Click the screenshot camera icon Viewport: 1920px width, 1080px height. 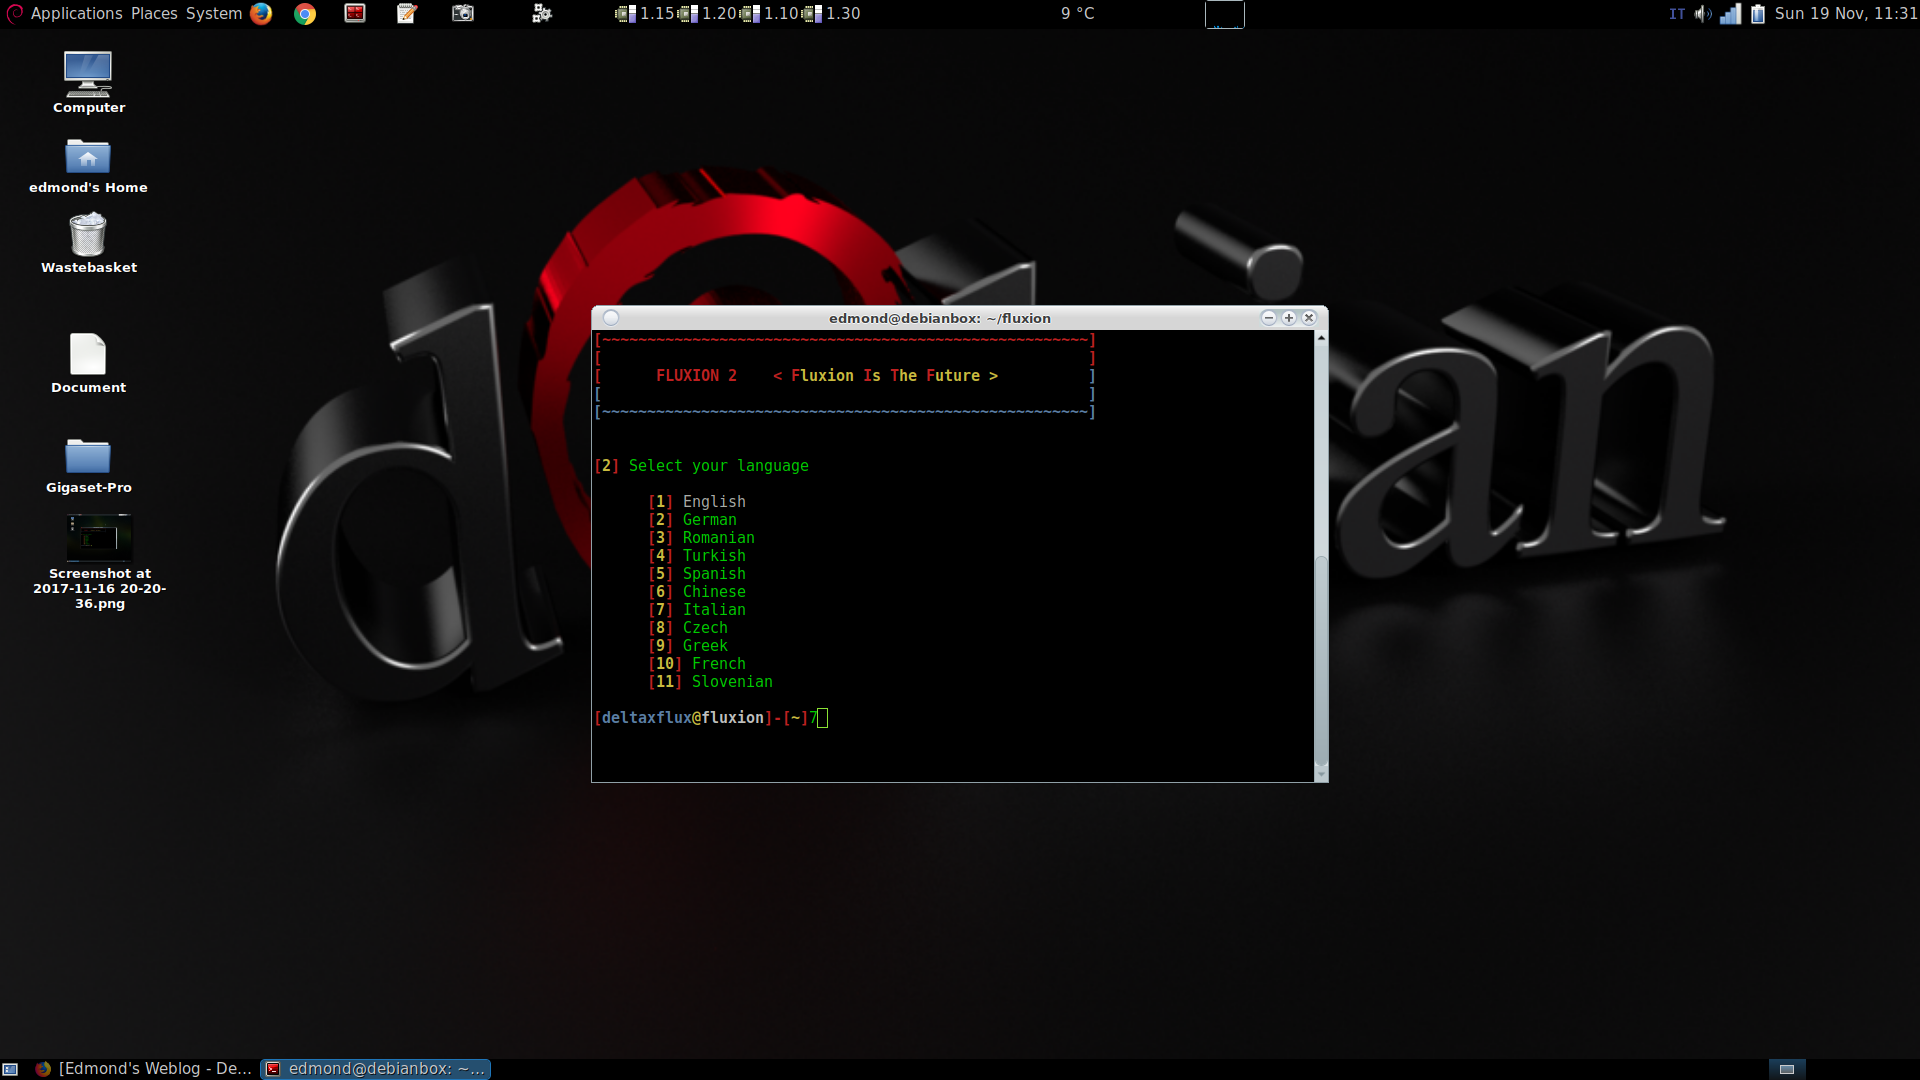click(462, 13)
